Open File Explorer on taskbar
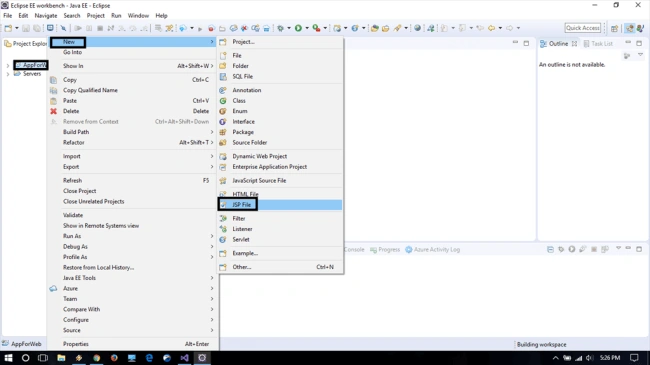 pos(61,358)
